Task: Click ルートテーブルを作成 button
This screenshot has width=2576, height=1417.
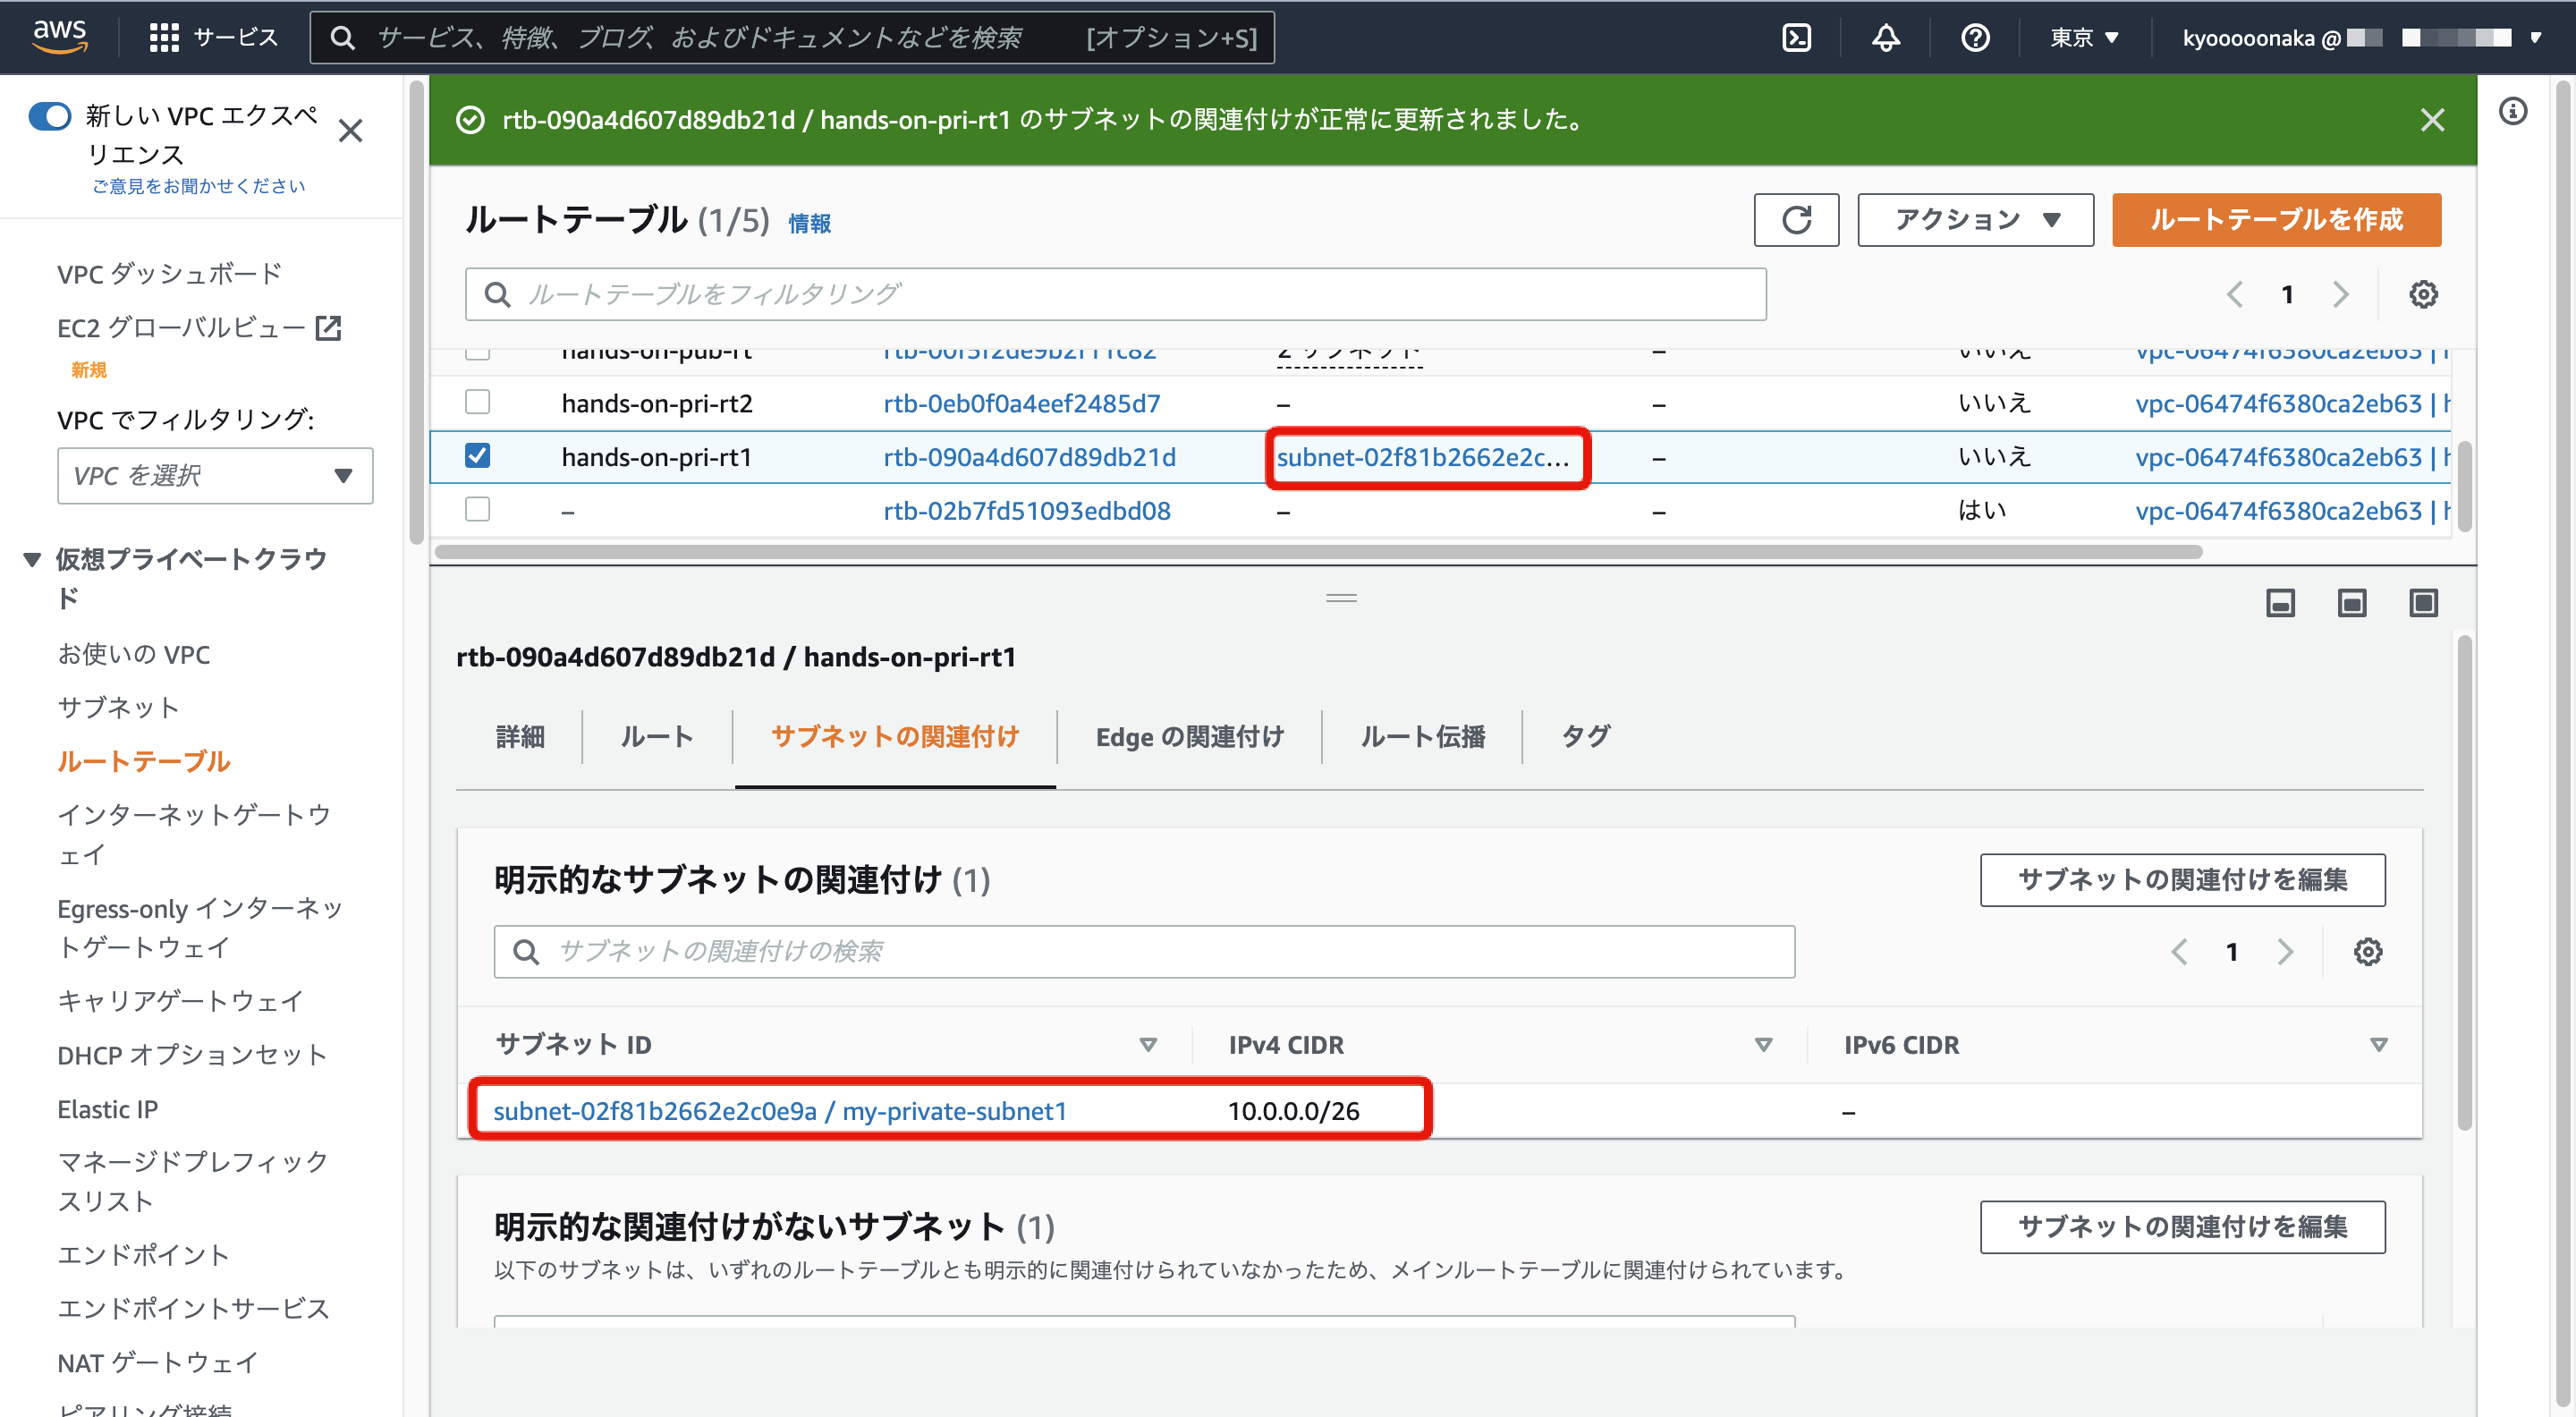Action: point(2276,219)
